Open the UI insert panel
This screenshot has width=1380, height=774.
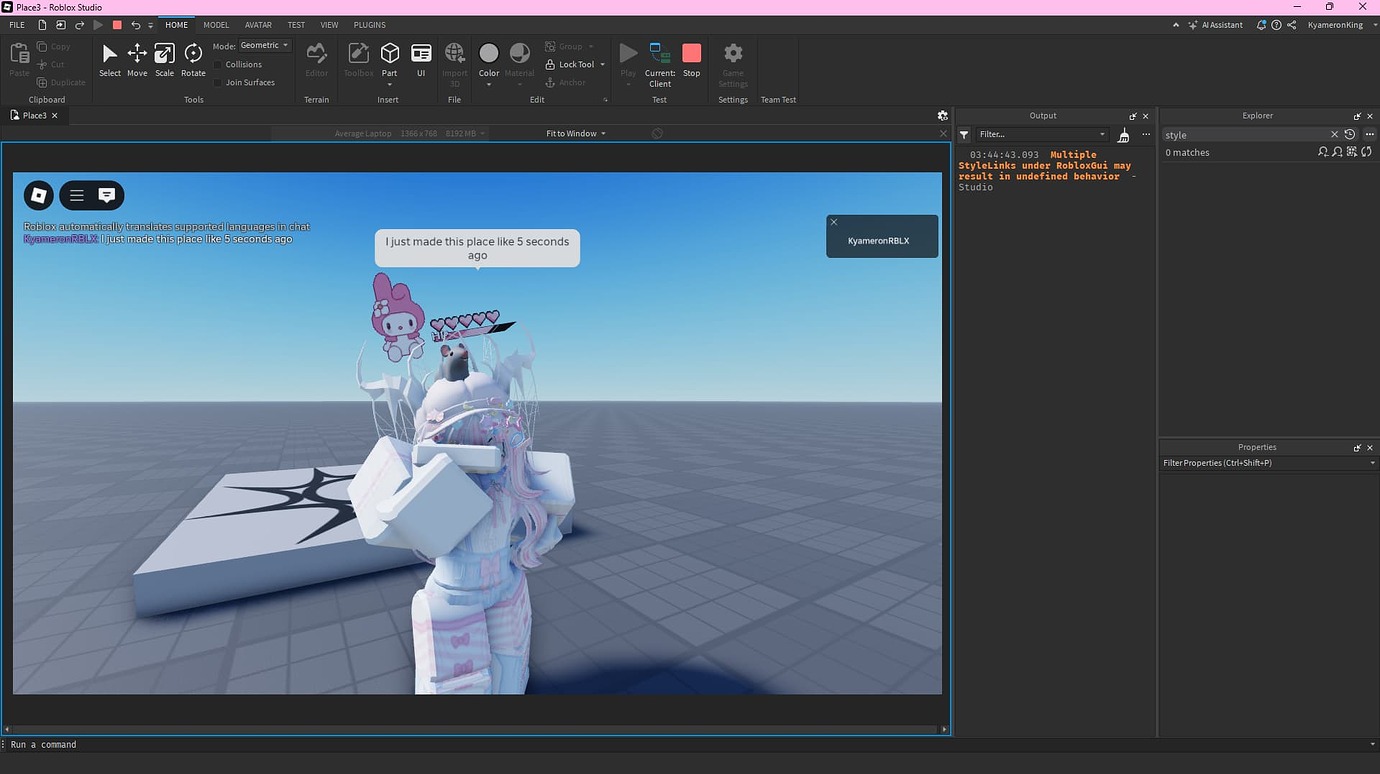tap(420, 57)
